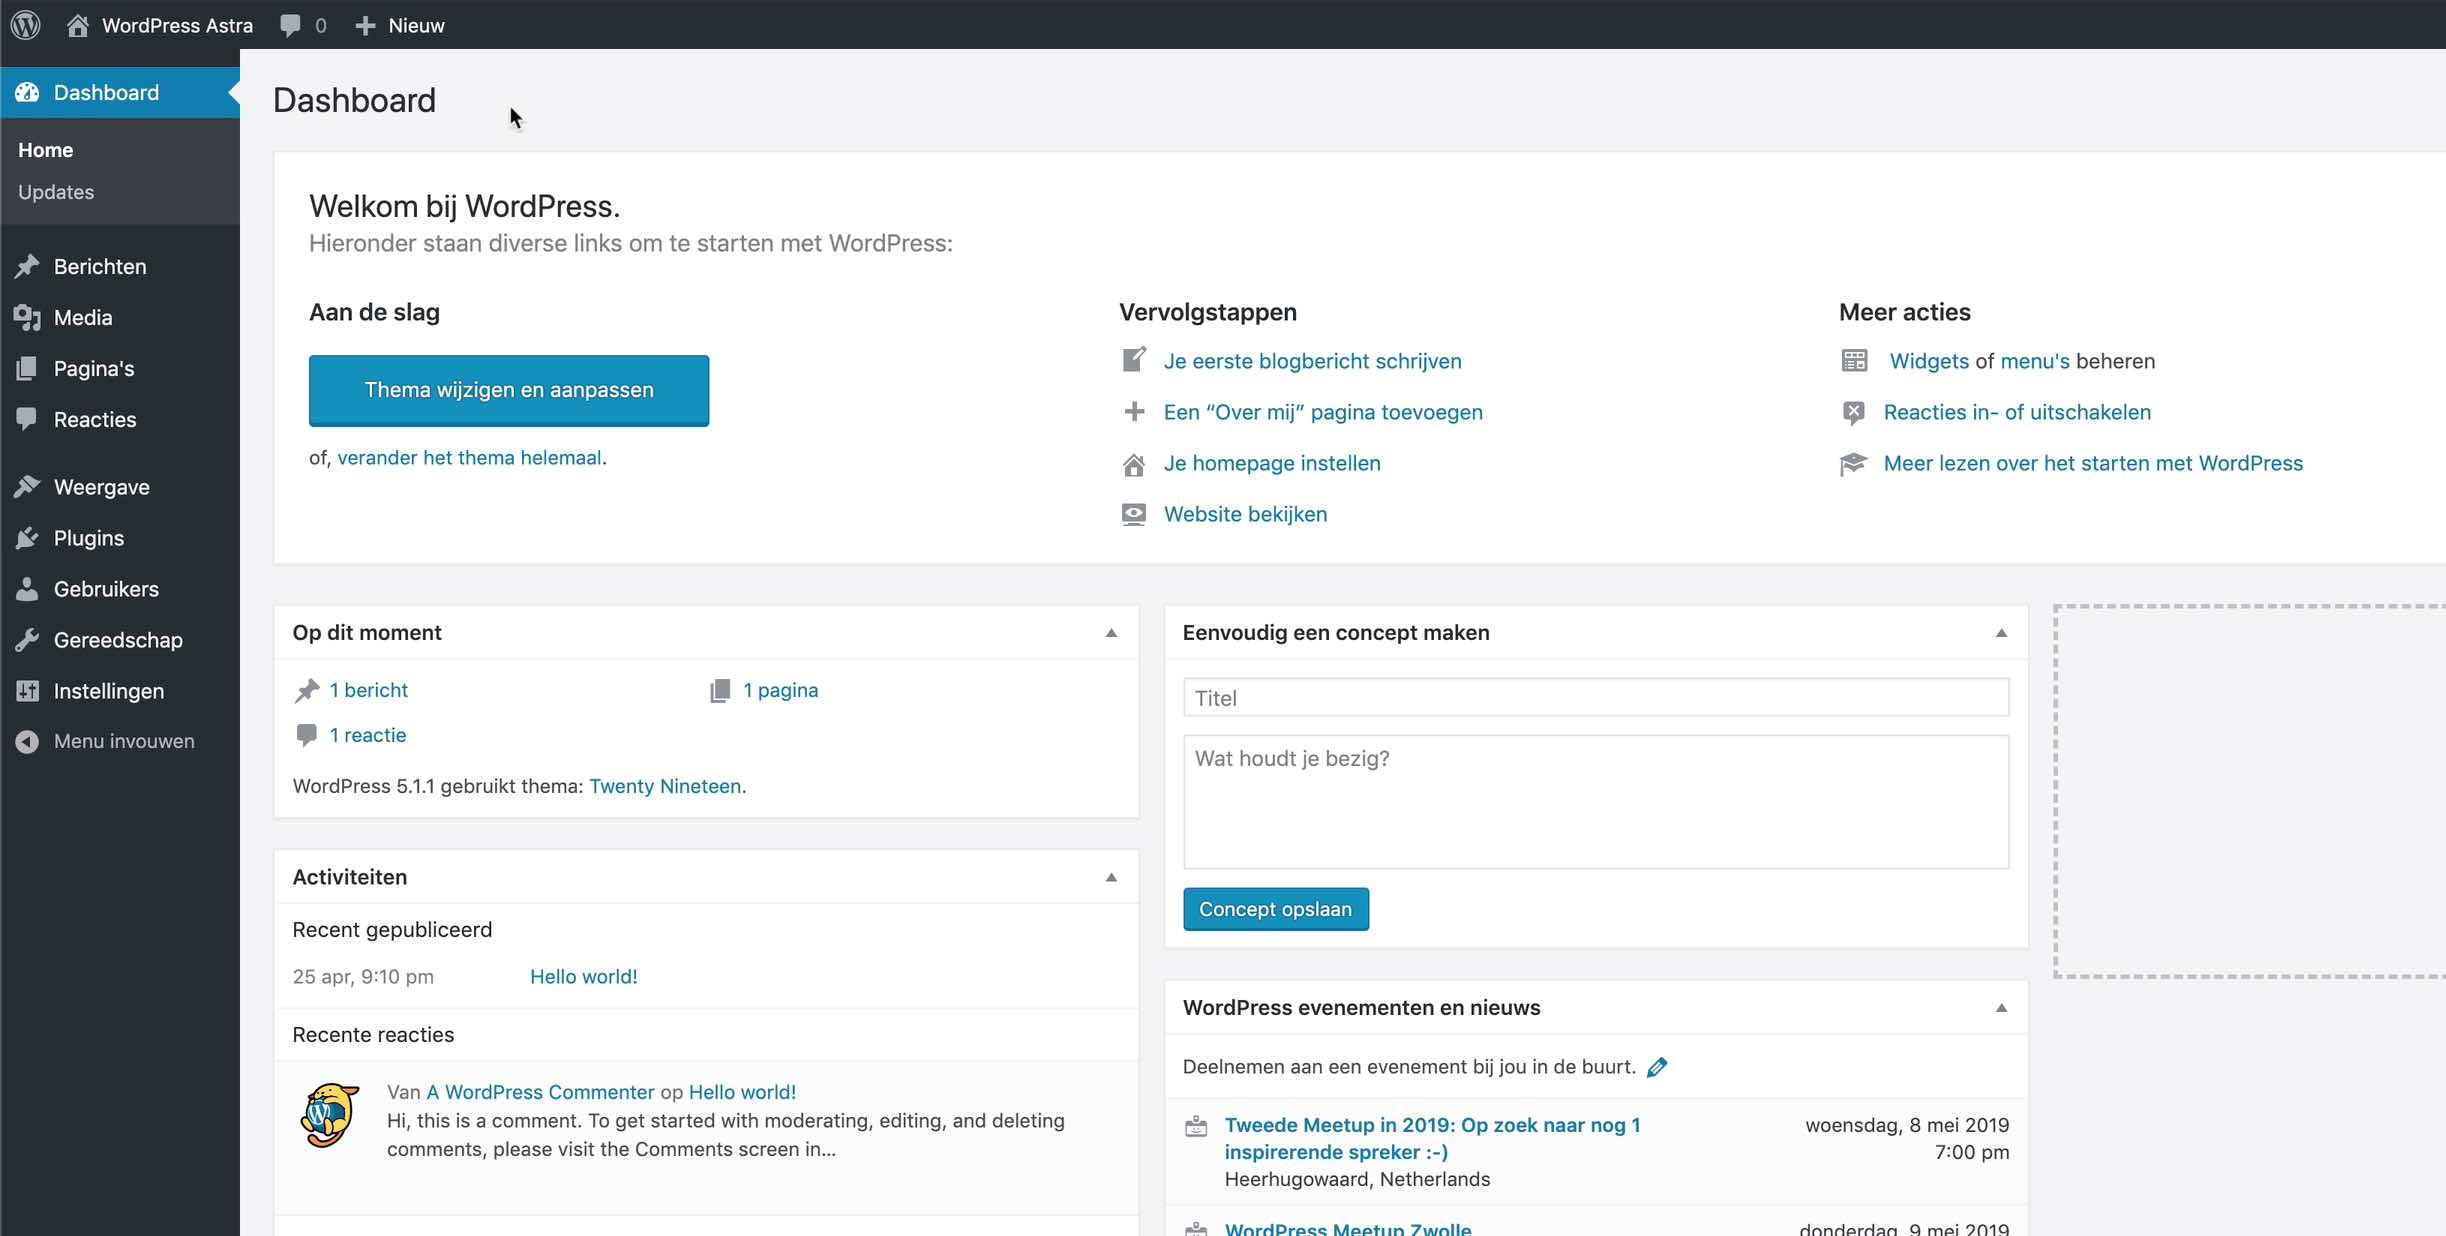Click the Plugins plug icon in sidebar
The image size is (2446, 1236).
[x=27, y=538]
